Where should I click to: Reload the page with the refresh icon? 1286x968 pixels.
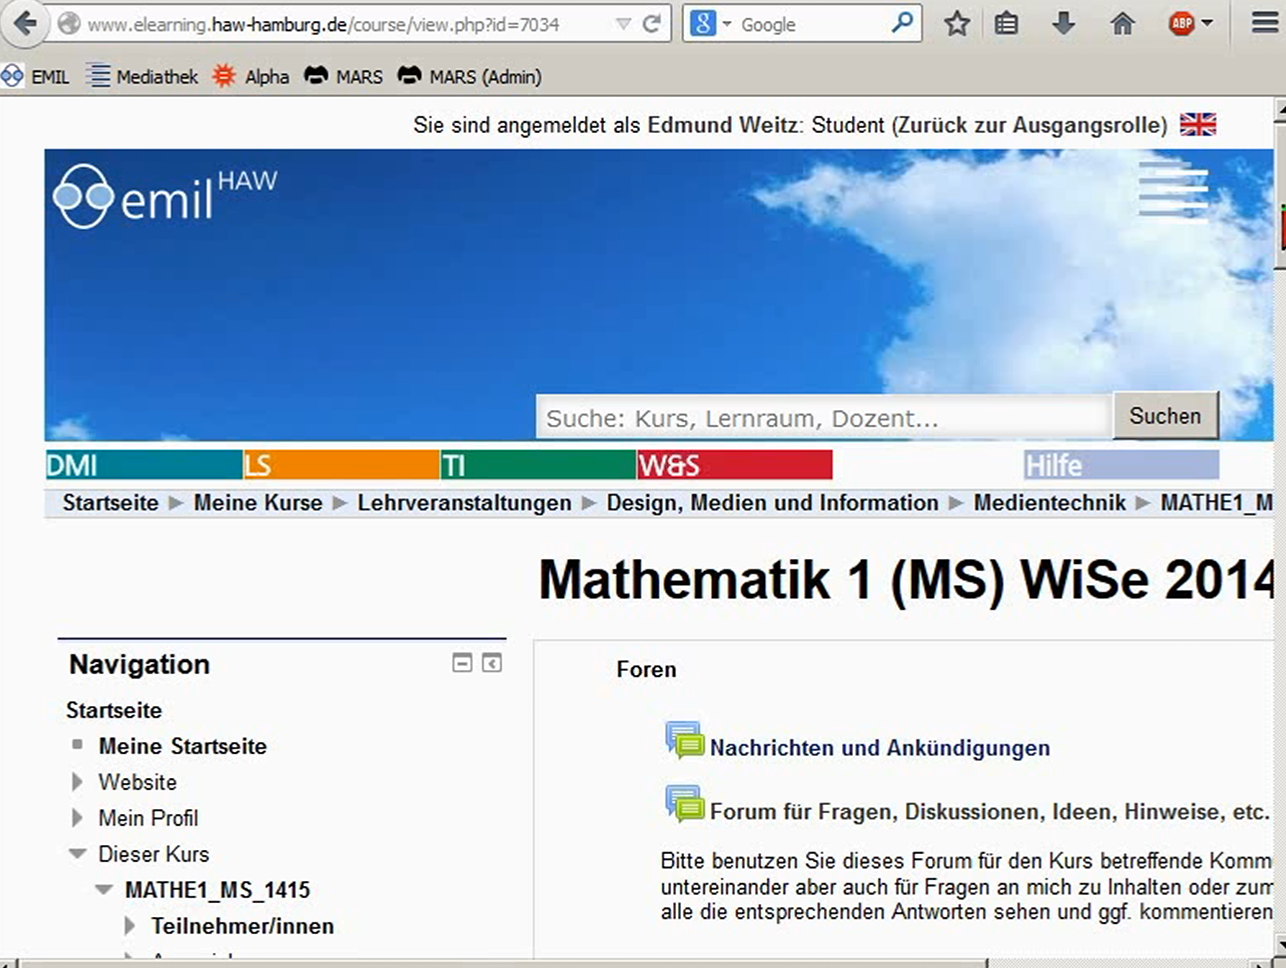(652, 24)
